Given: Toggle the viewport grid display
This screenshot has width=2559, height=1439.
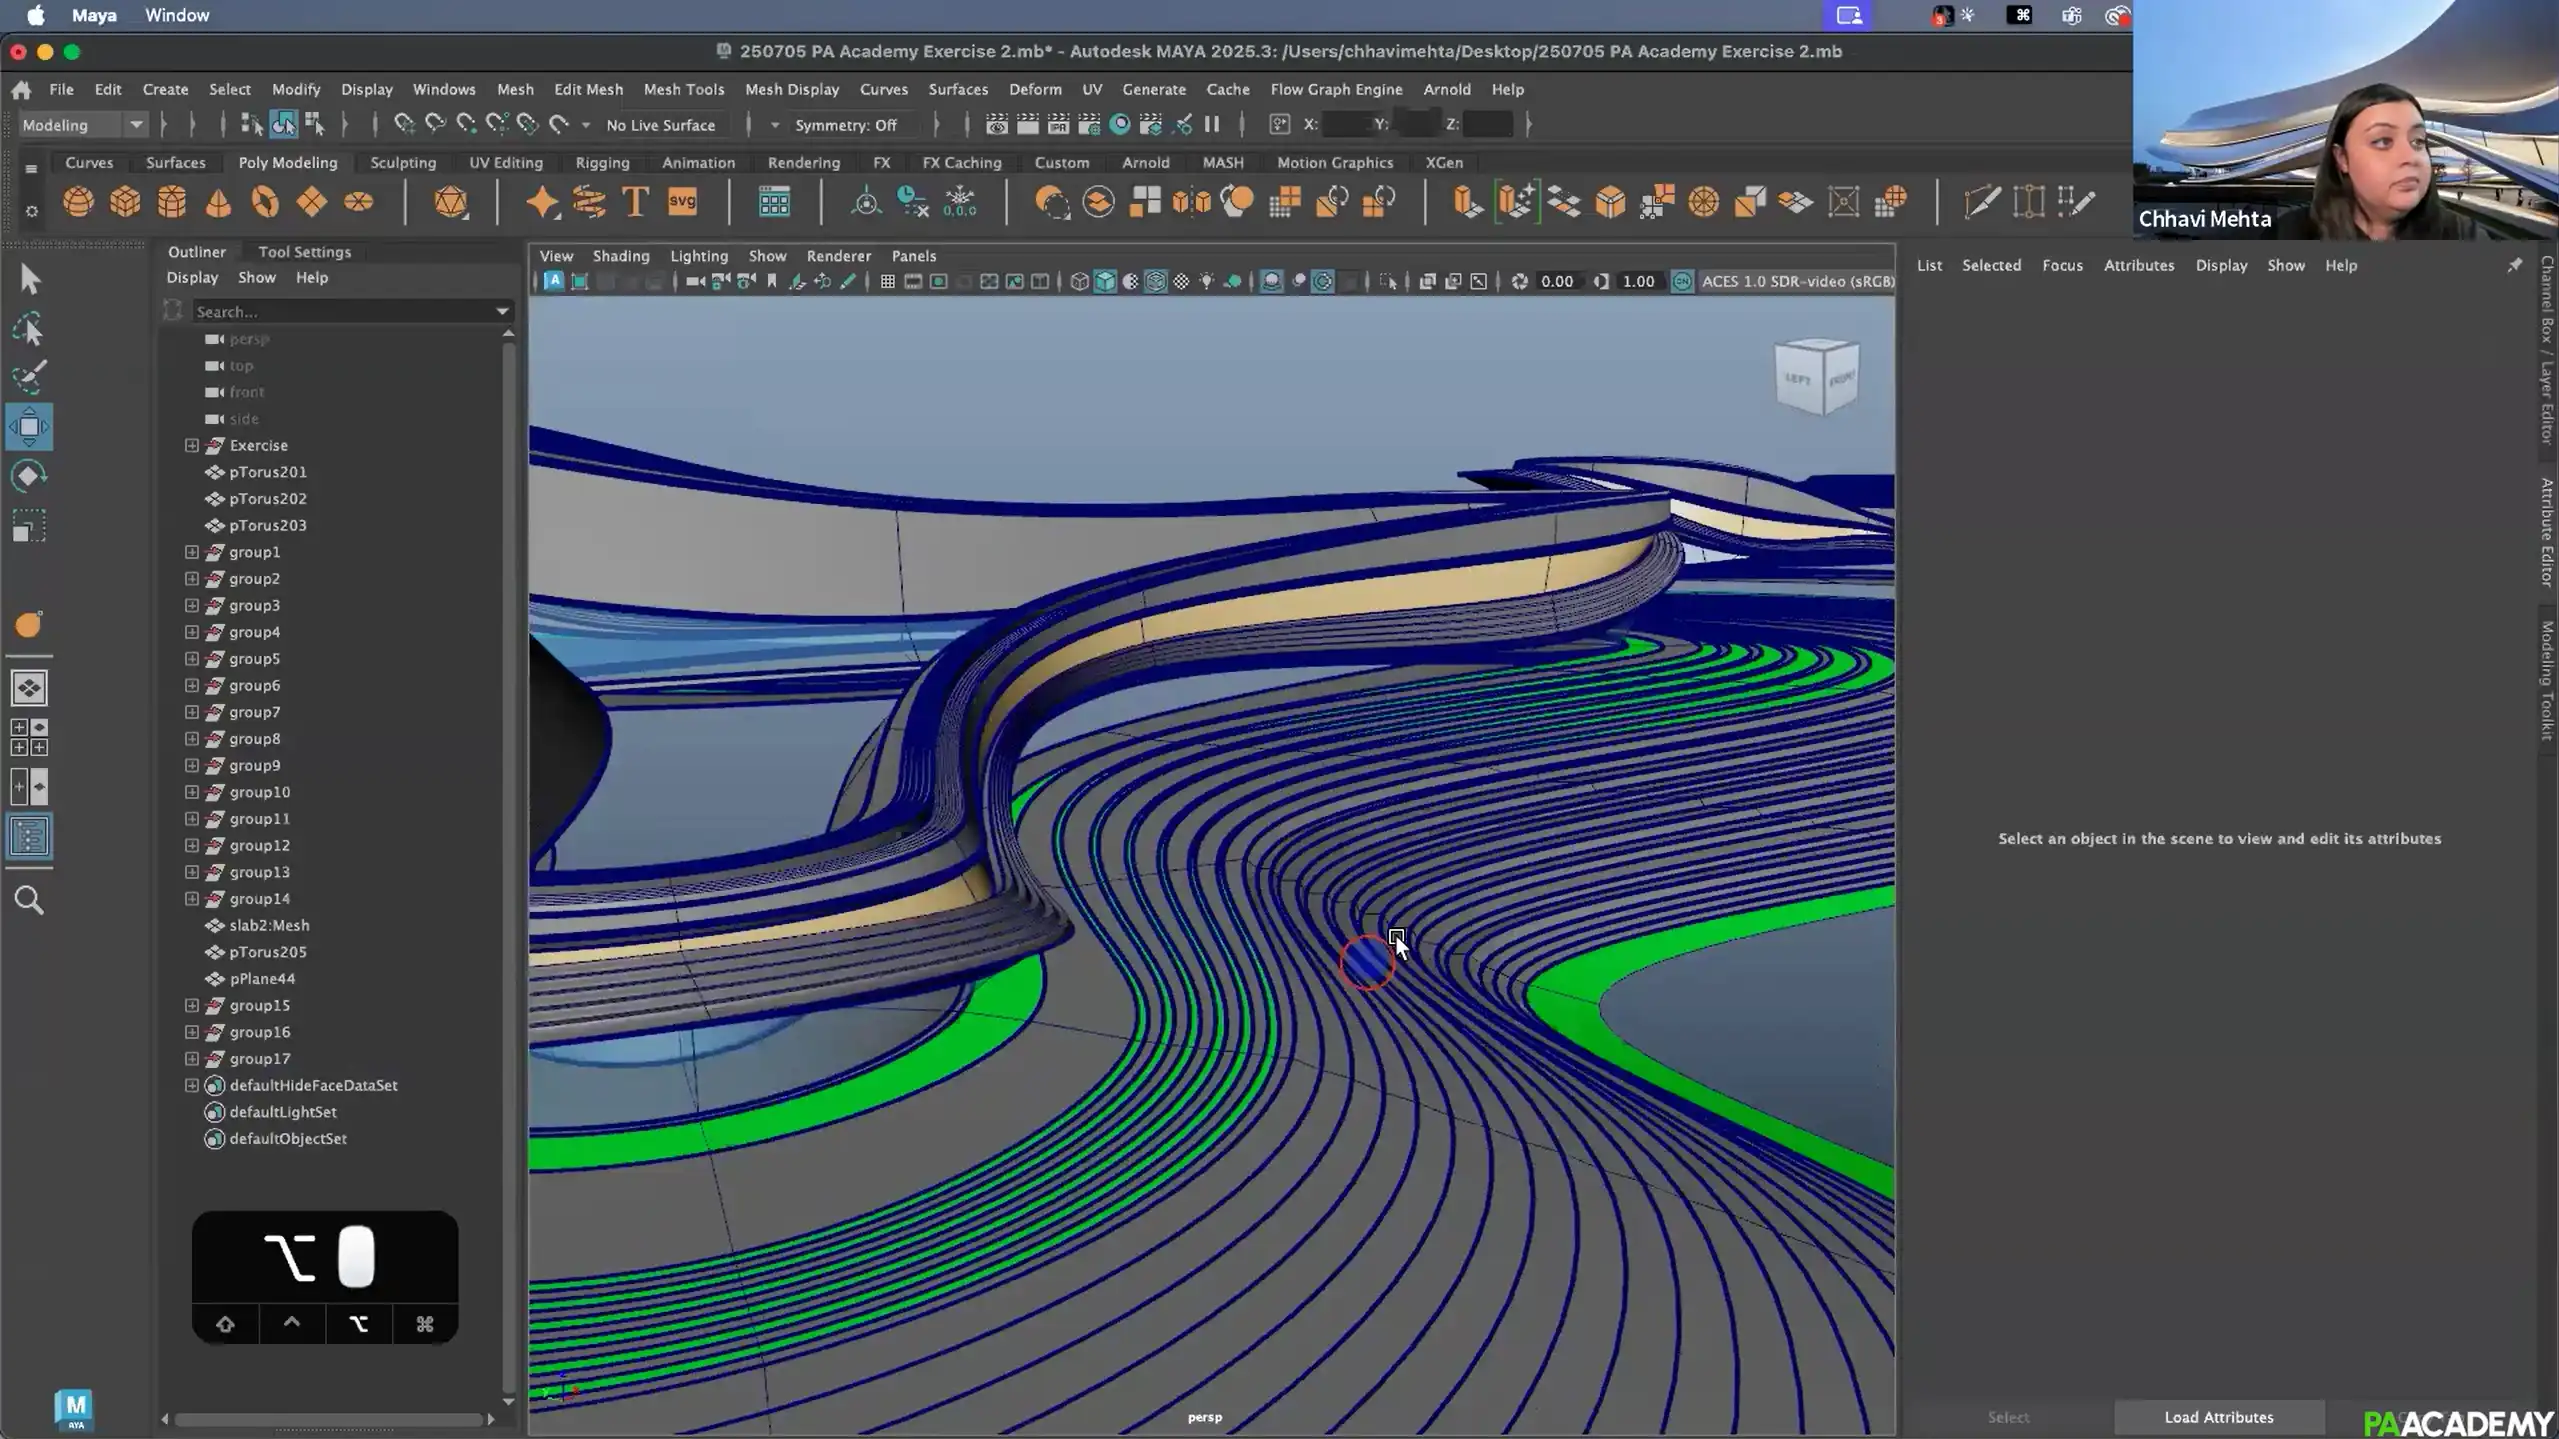Looking at the screenshot, I should [x=887, y=281].
